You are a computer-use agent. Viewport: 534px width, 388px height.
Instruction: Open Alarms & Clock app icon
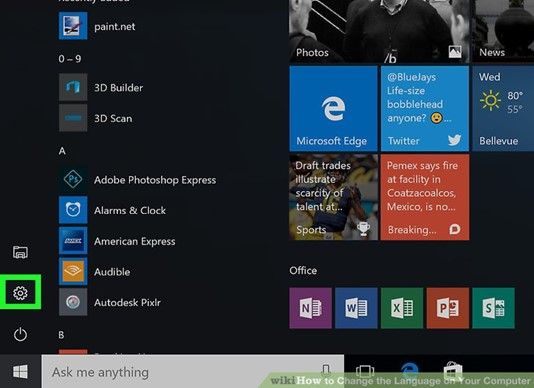tap(73, 210)
